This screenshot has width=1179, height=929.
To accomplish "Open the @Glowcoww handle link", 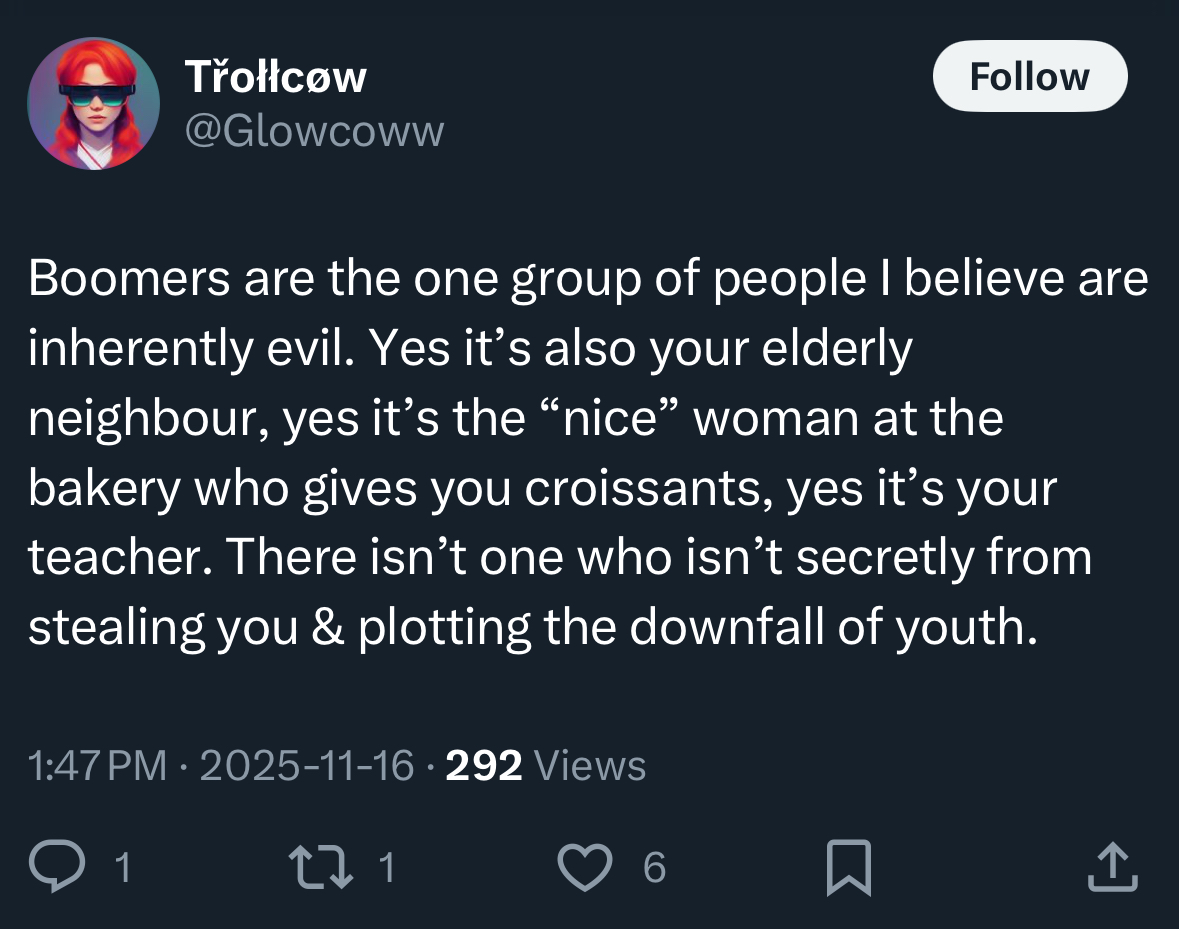I will (314, 131).
